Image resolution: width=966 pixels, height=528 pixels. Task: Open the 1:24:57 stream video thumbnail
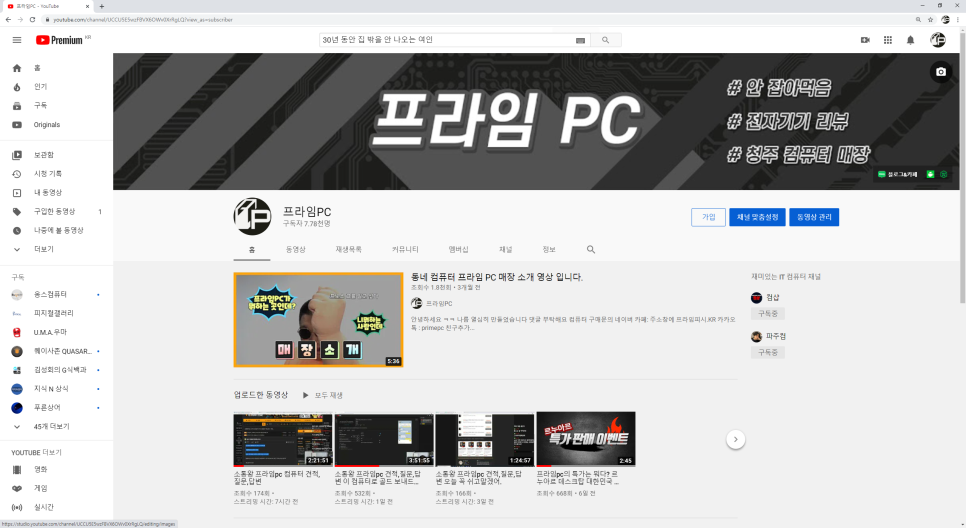click(485, 439)
